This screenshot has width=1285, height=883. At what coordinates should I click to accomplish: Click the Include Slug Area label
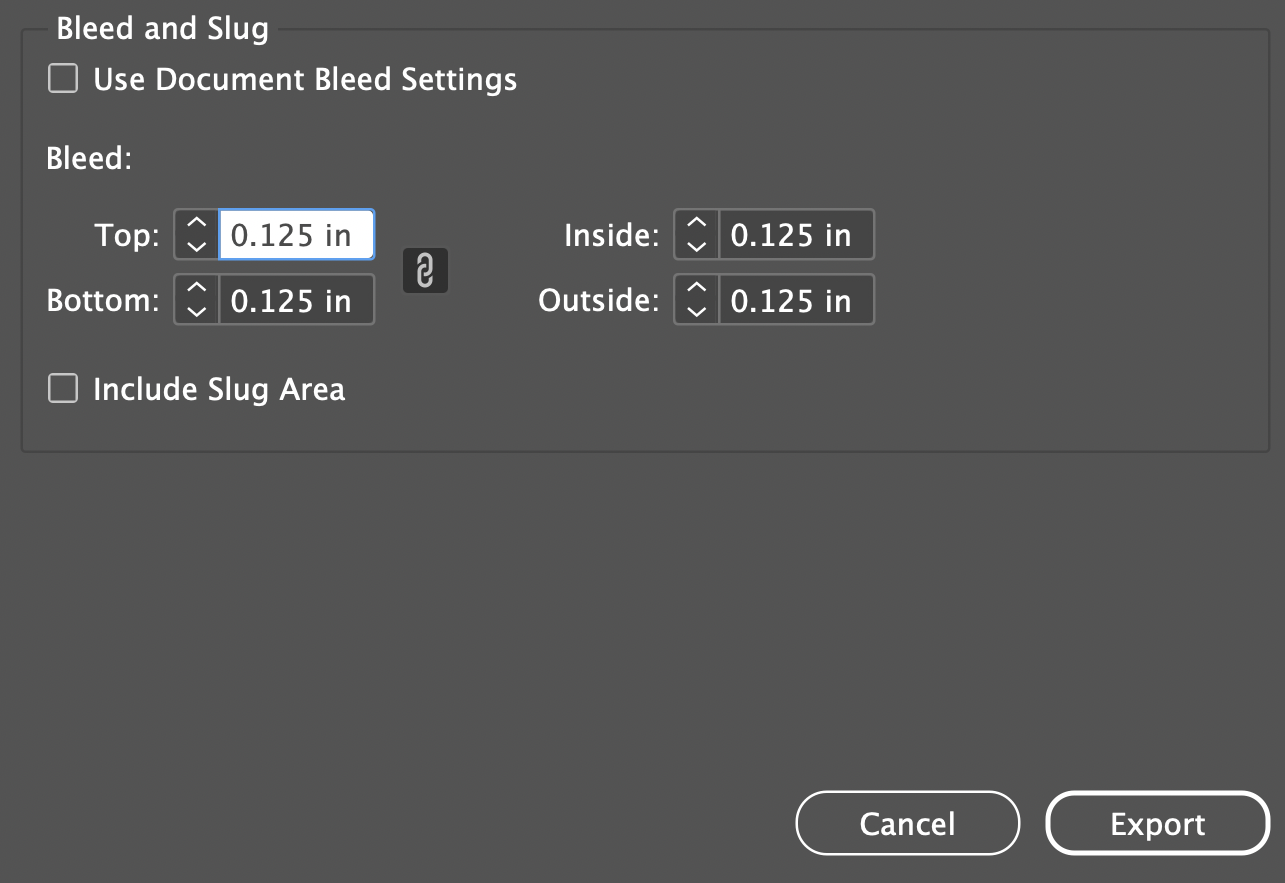point(219,389)
